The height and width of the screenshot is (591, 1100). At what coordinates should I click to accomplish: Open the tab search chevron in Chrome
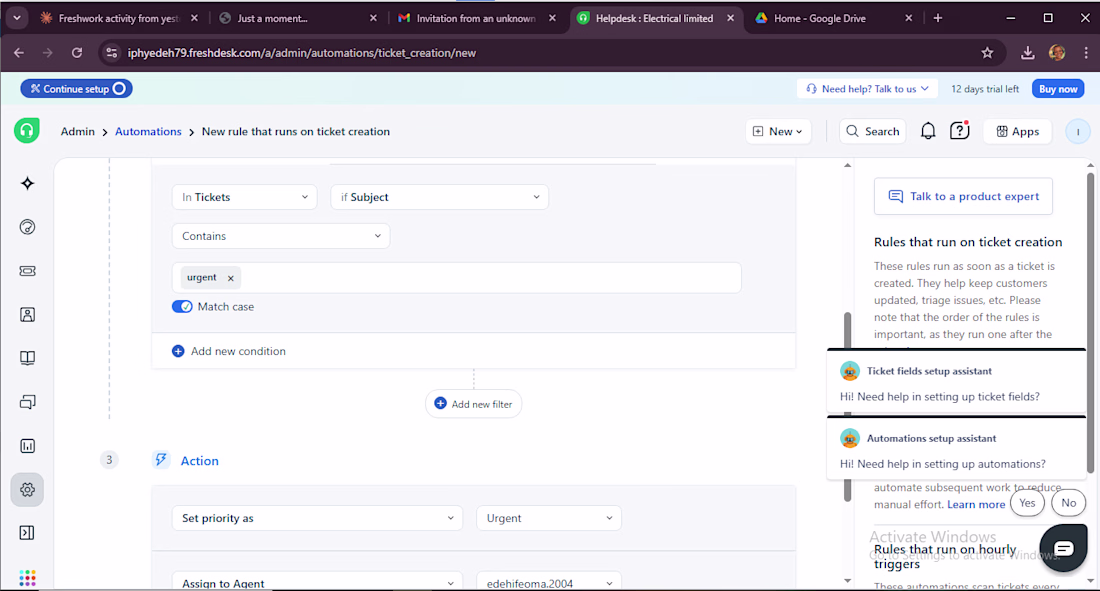(x=16, y=18)
